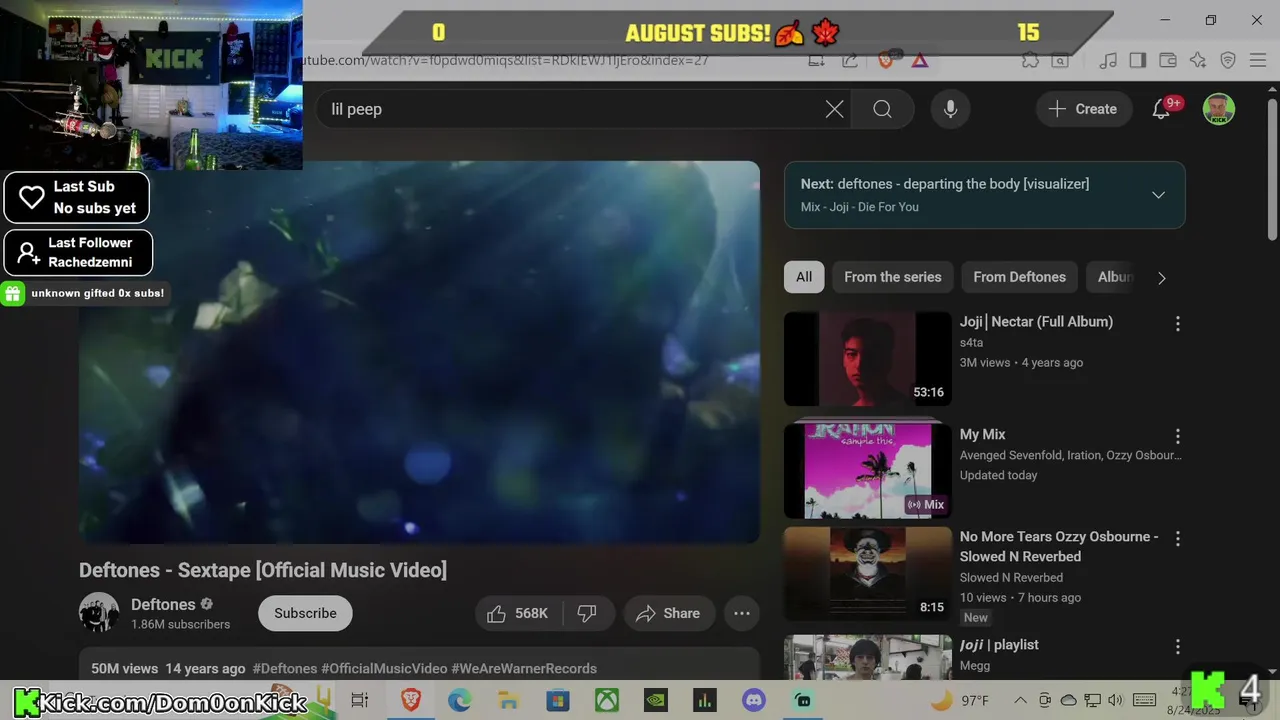Show more filter chips with right arrow

[1161, 278]
